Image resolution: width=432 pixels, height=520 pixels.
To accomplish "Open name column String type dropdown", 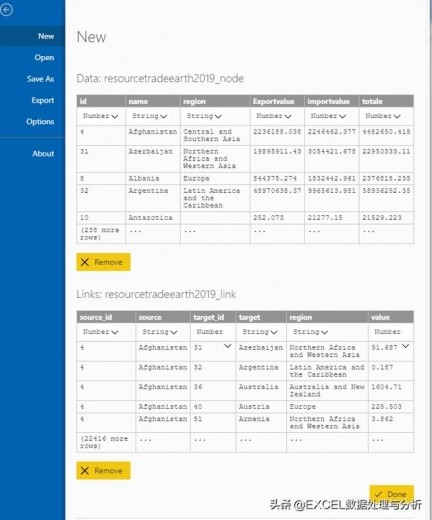I will (150, 116).
